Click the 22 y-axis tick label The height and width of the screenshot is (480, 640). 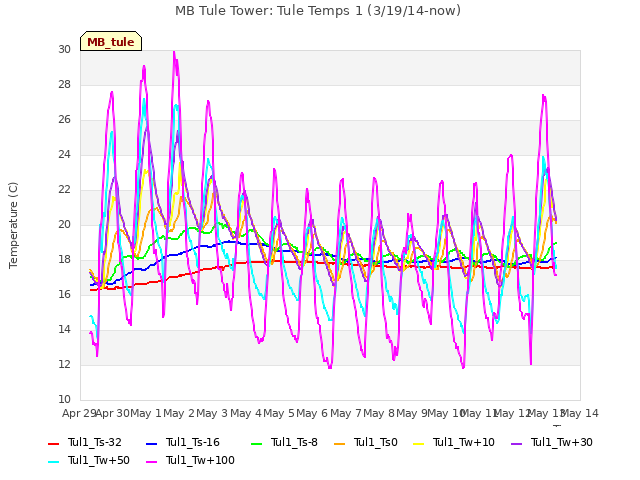click(64, 189)
